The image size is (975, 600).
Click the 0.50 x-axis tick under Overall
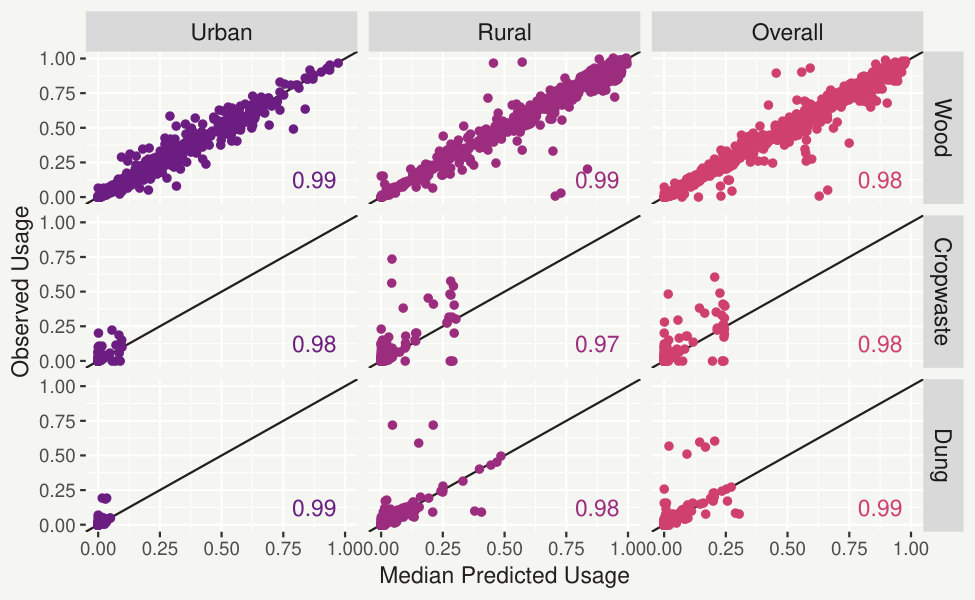click(x=787, y=548)
